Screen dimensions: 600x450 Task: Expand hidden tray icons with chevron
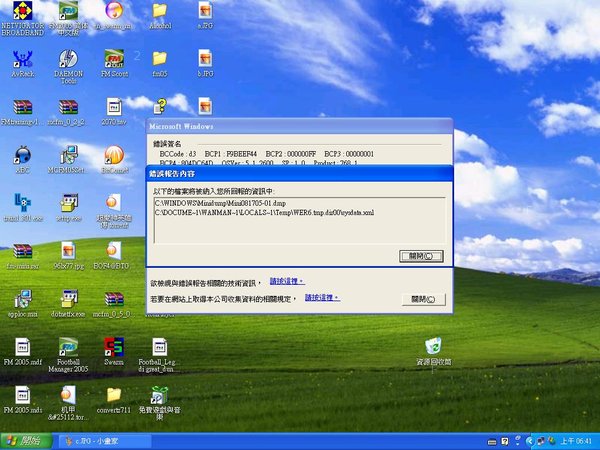[530, 442]
